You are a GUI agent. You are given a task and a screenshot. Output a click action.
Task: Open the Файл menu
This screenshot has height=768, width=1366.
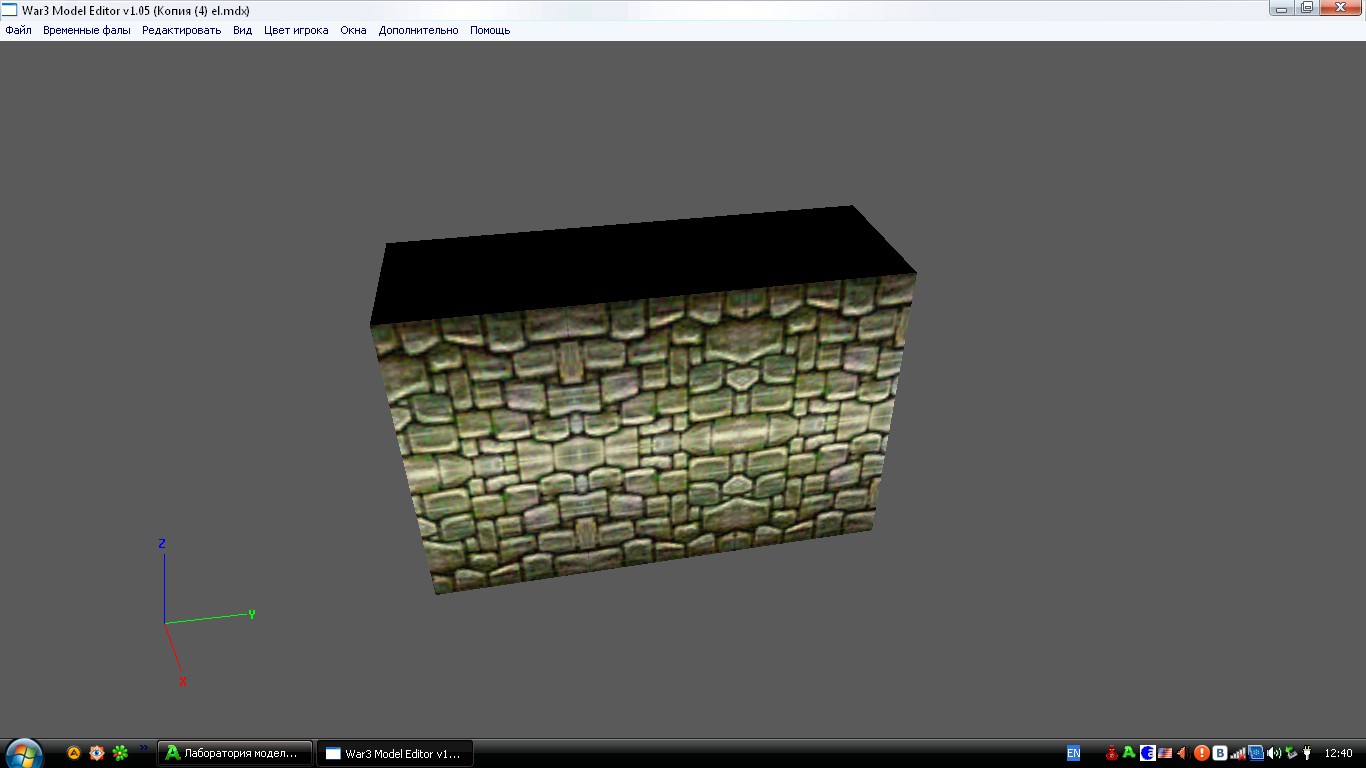[x=18, y=30]
